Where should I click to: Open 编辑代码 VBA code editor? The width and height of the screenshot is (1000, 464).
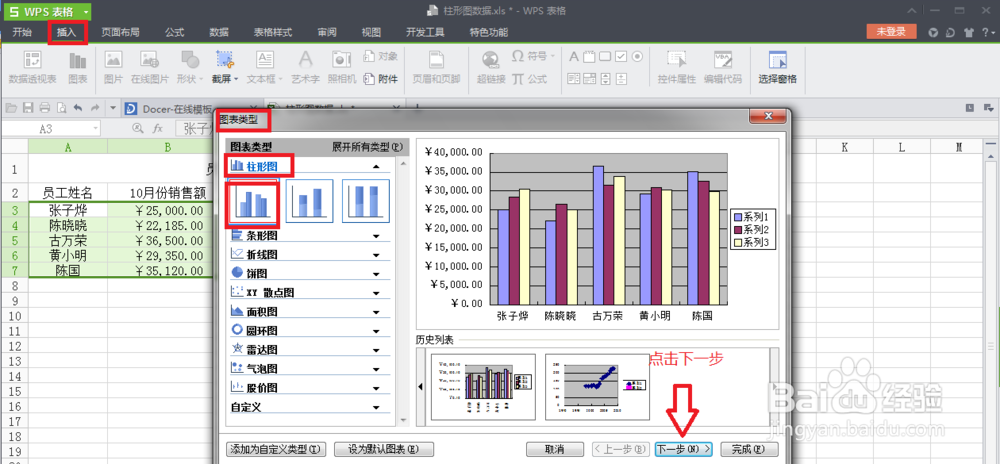pos(723,68)
